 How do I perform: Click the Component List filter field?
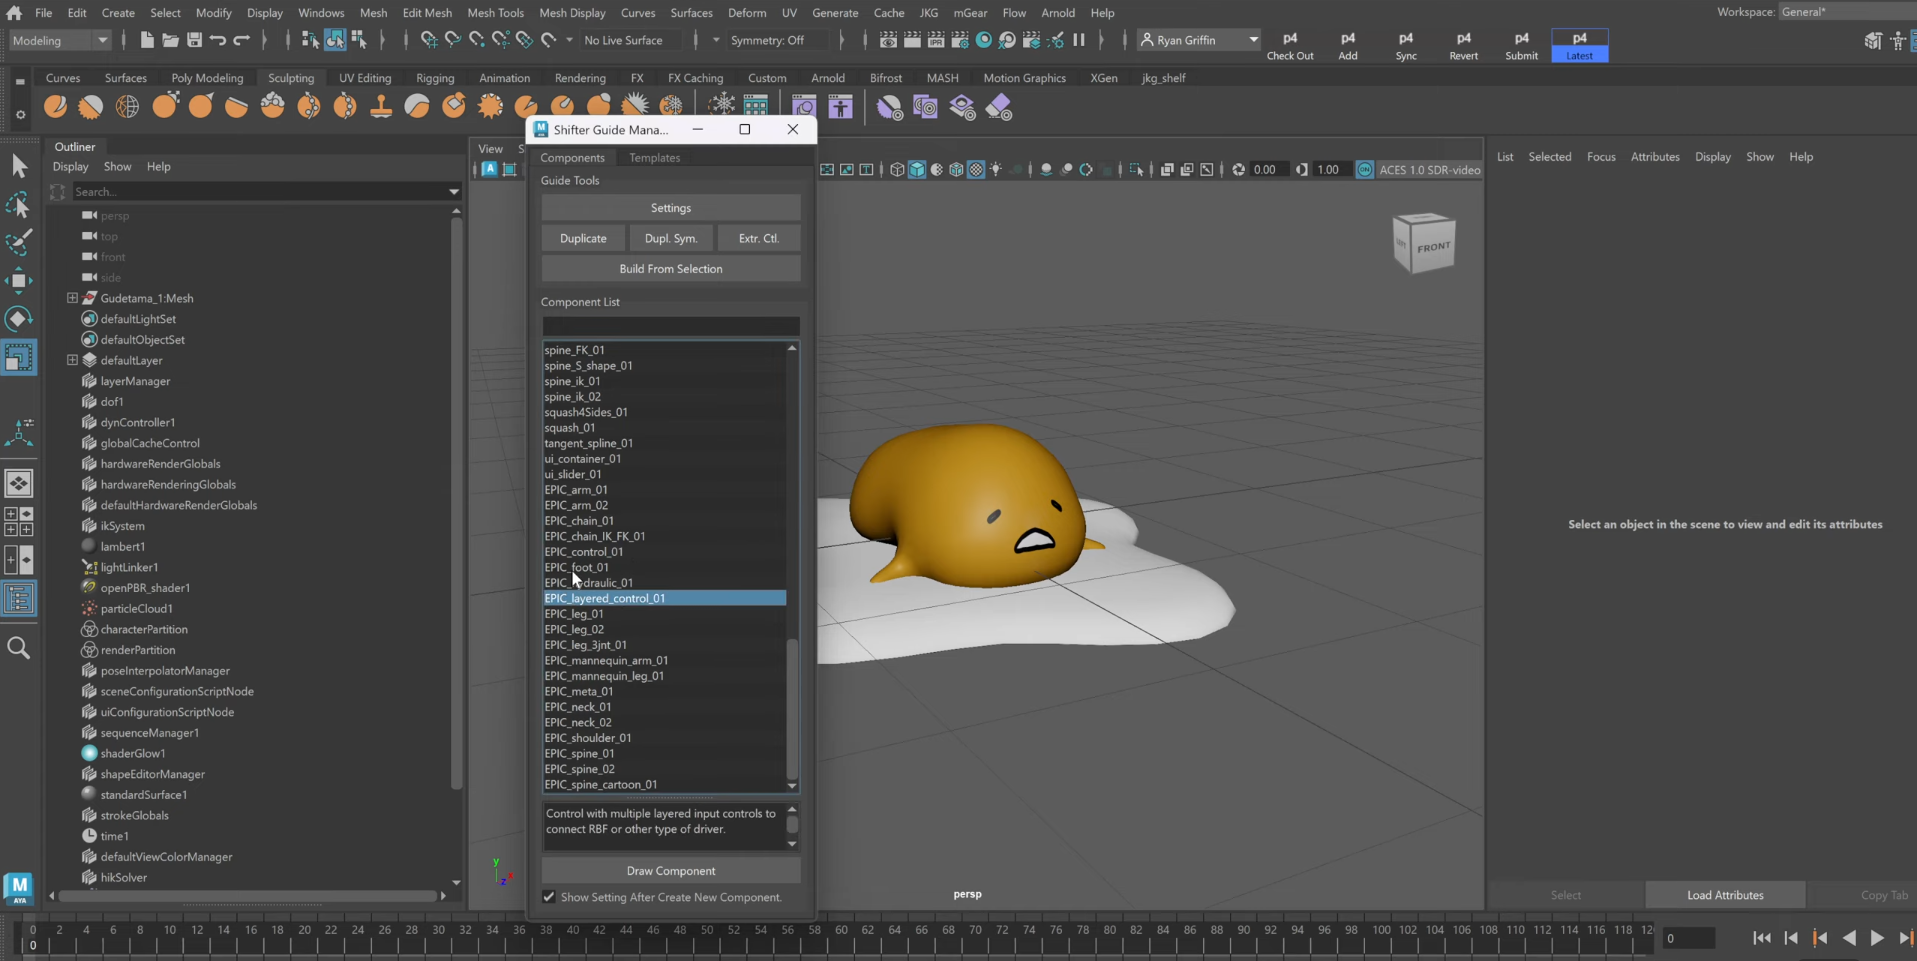(x=671, y=326)
